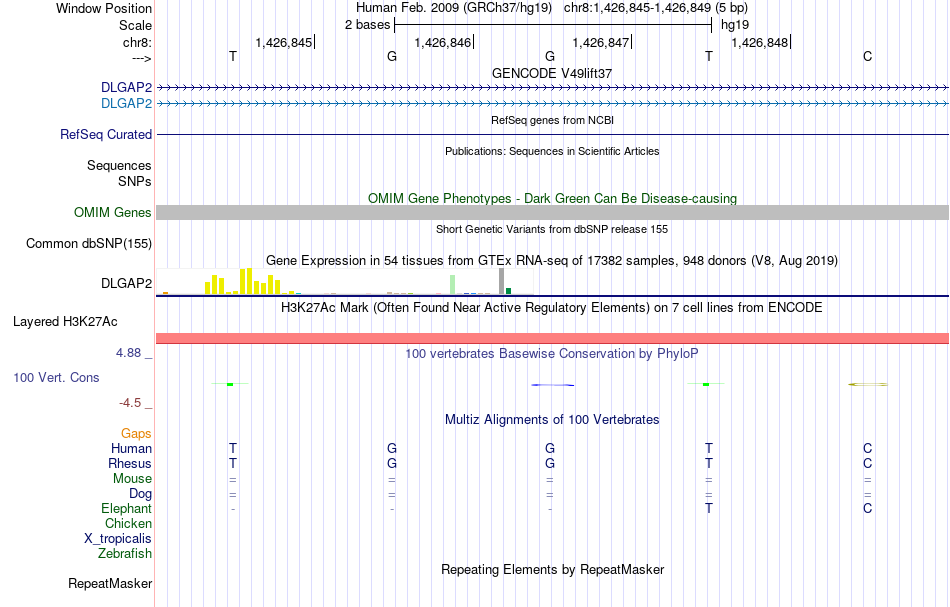Click the Human species label
This screenshot has height=607, width=950.
[131, 449]
